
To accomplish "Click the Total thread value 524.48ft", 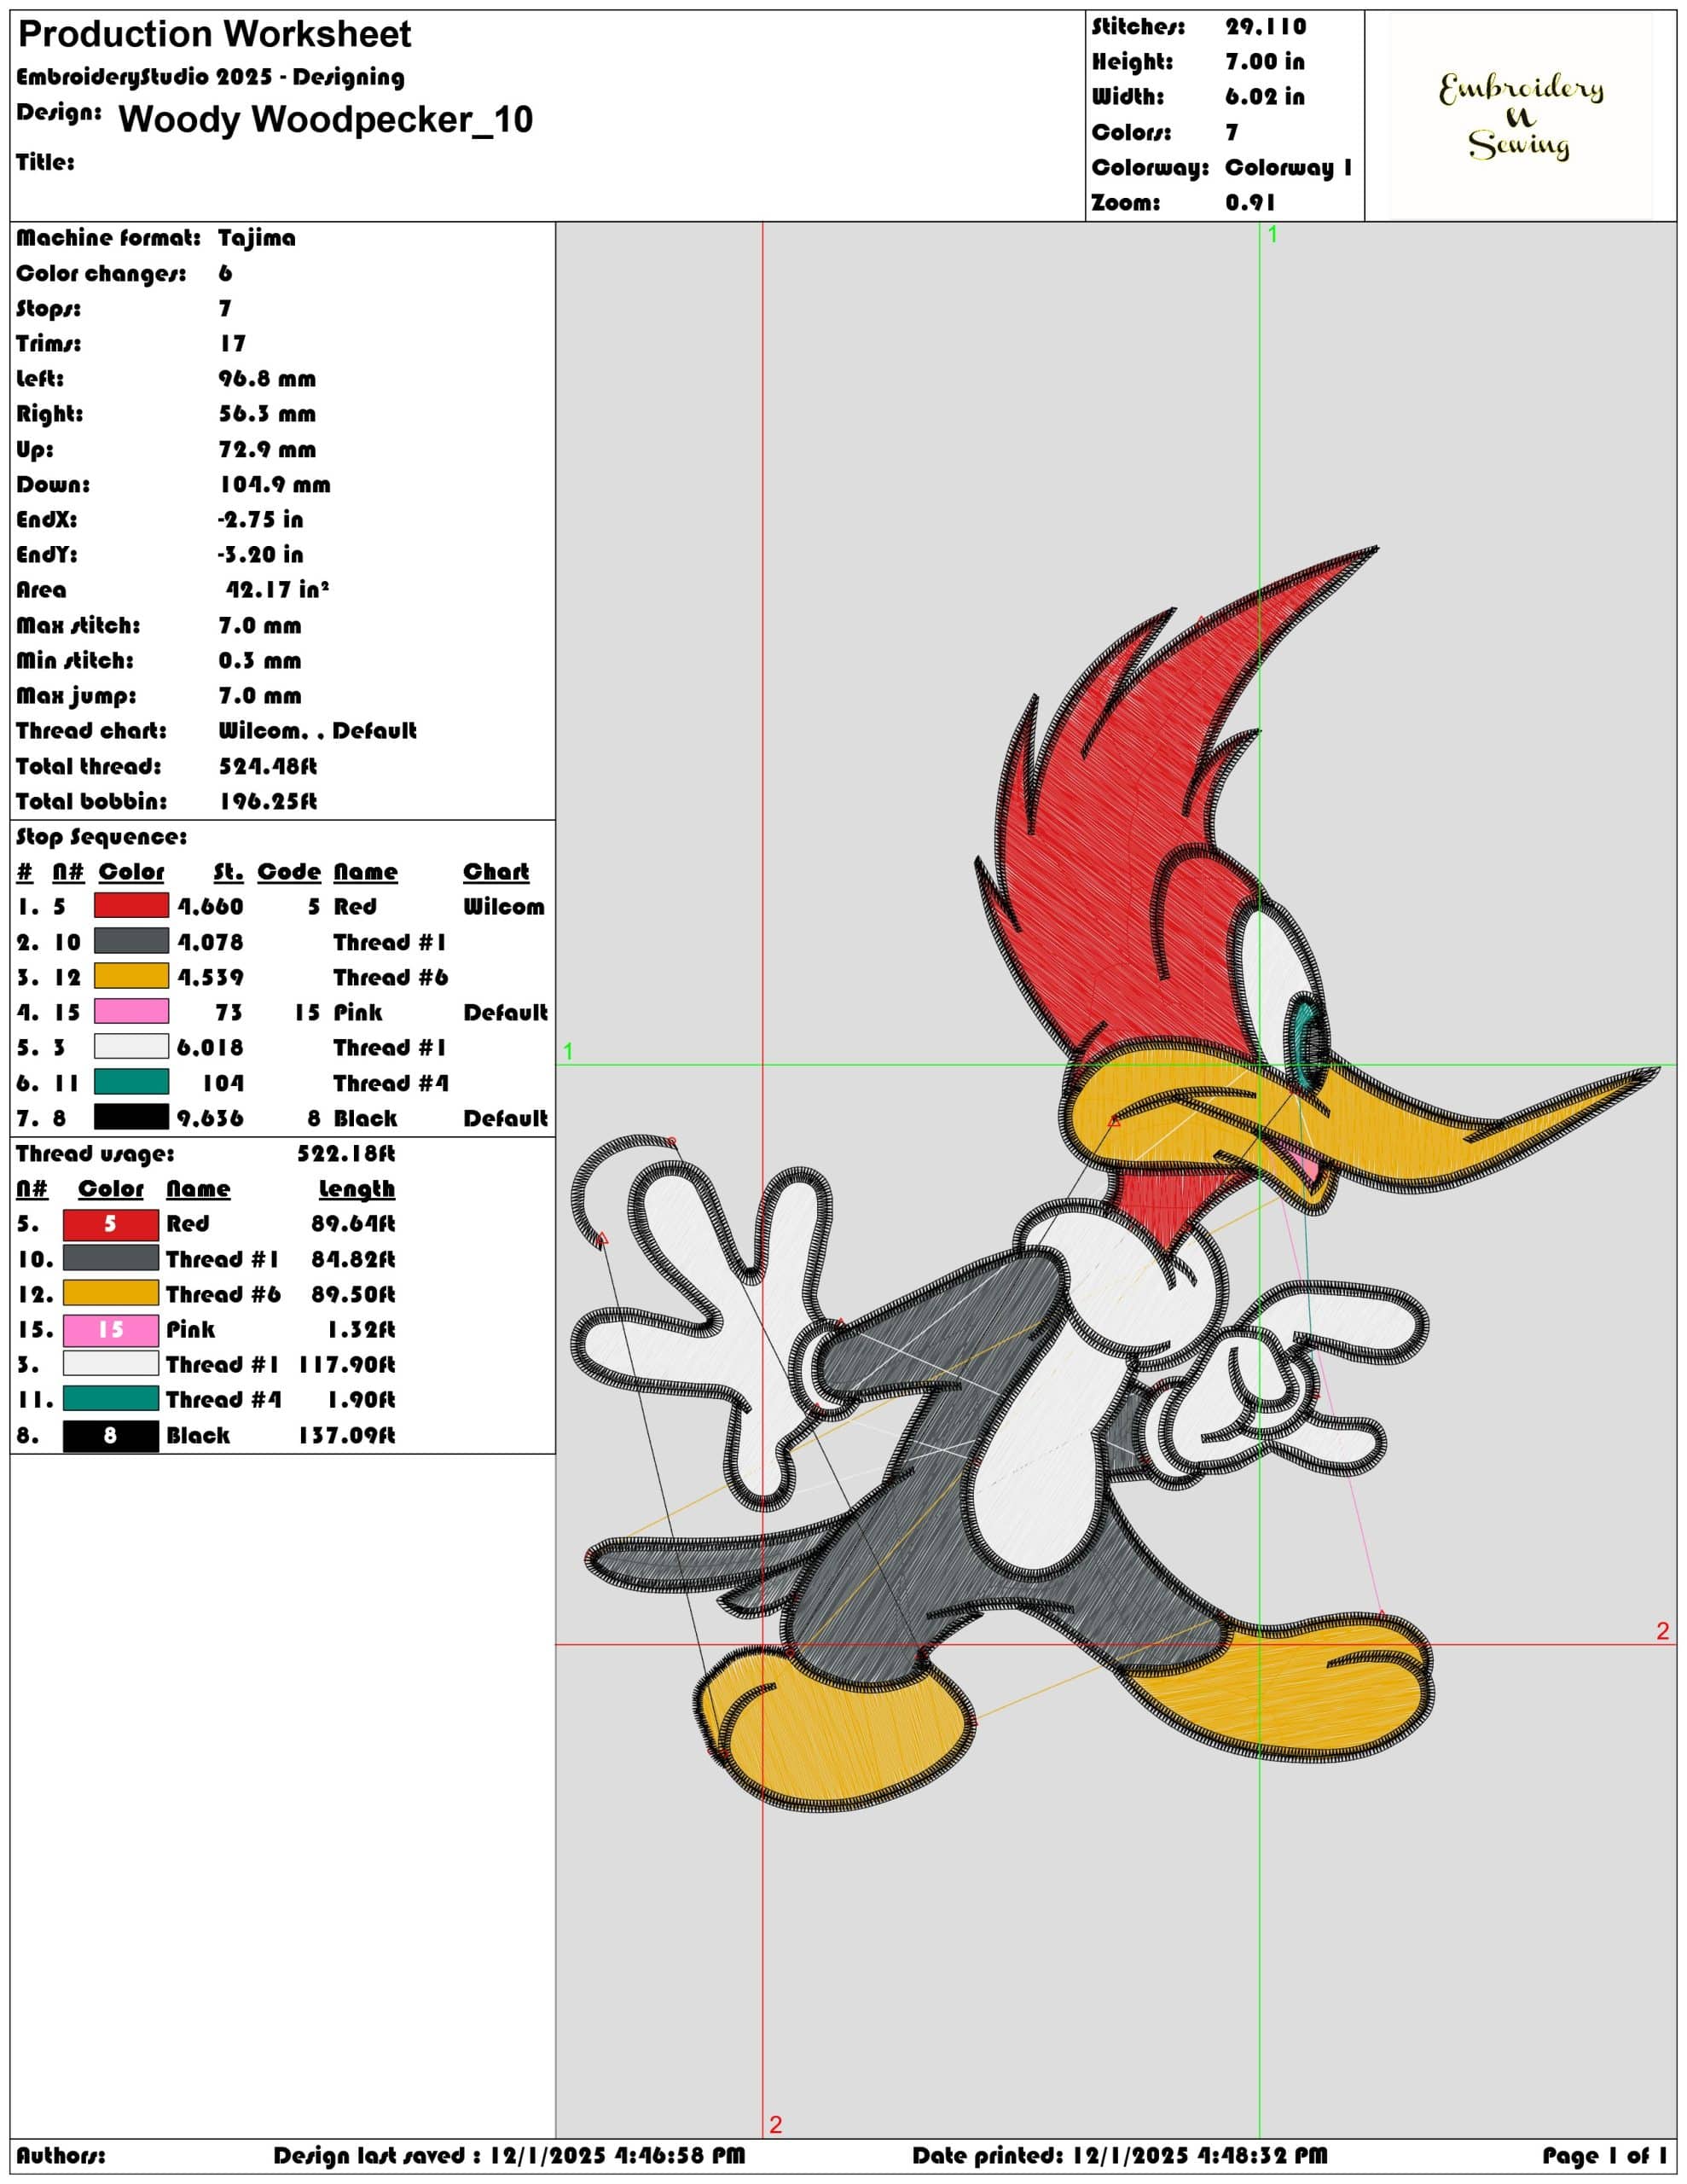I will coord(268,766).
